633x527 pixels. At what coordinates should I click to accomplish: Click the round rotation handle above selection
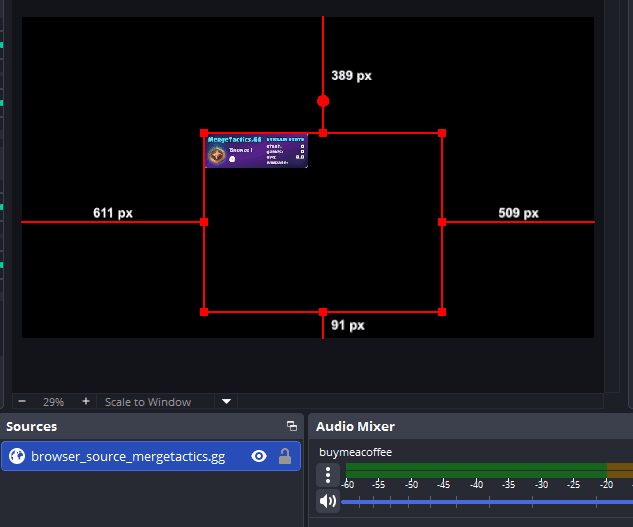click(x=323, y=101)
